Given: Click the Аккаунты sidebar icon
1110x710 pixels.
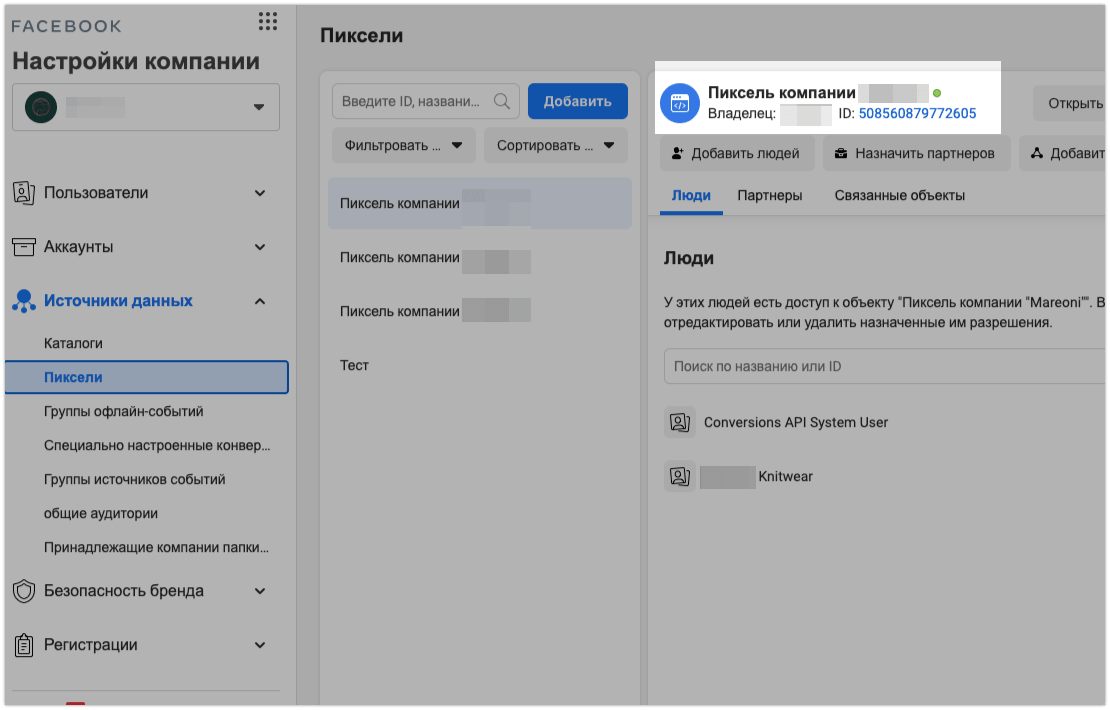Looking at the screenshot, I should [x=24, y=247].
